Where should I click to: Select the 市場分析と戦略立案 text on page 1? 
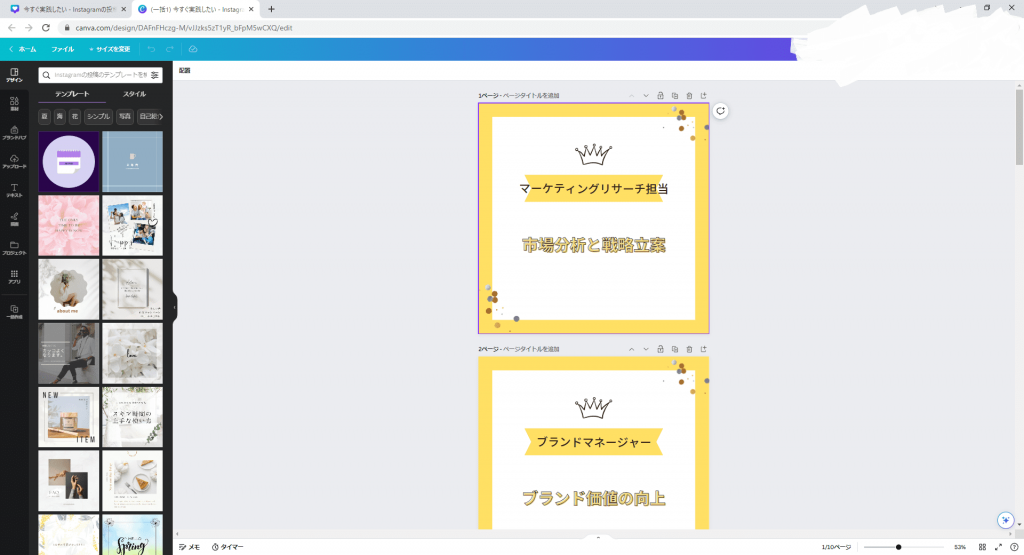tap(594, 245)
